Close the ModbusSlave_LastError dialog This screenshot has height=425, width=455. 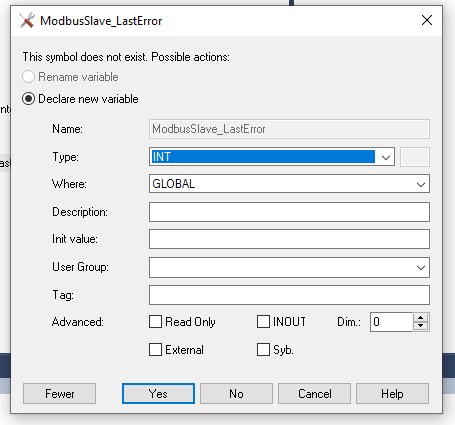427,20
